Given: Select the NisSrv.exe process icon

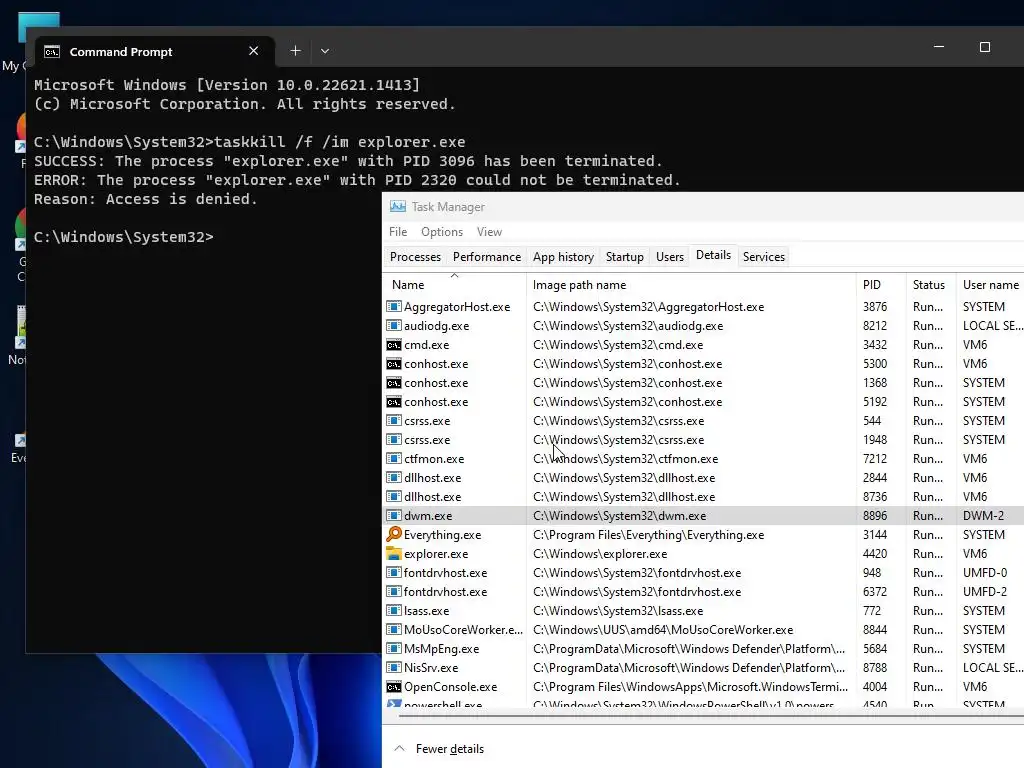Looking at the screenshot, I should pyautogui.click(x=394, y=667).
